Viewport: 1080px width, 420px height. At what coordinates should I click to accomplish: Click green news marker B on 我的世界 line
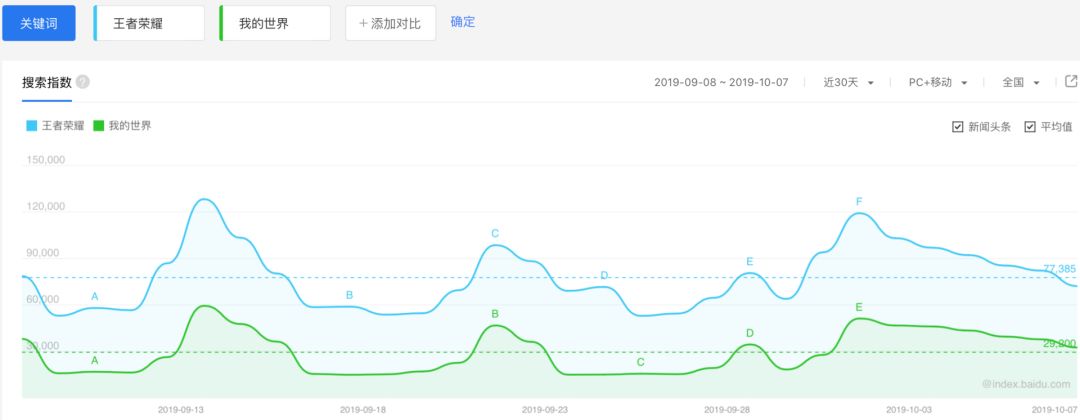click(x=495, y=314)
